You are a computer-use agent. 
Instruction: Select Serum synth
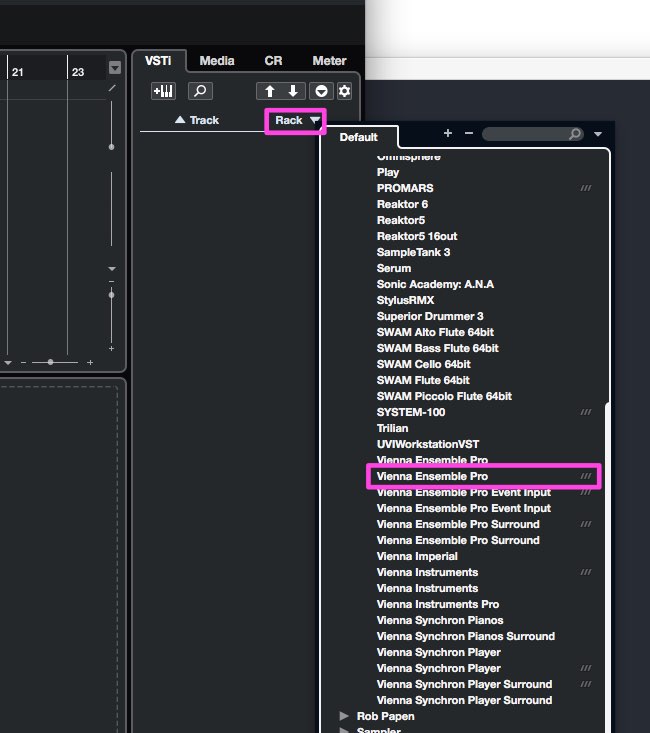(x=394, y=268)
